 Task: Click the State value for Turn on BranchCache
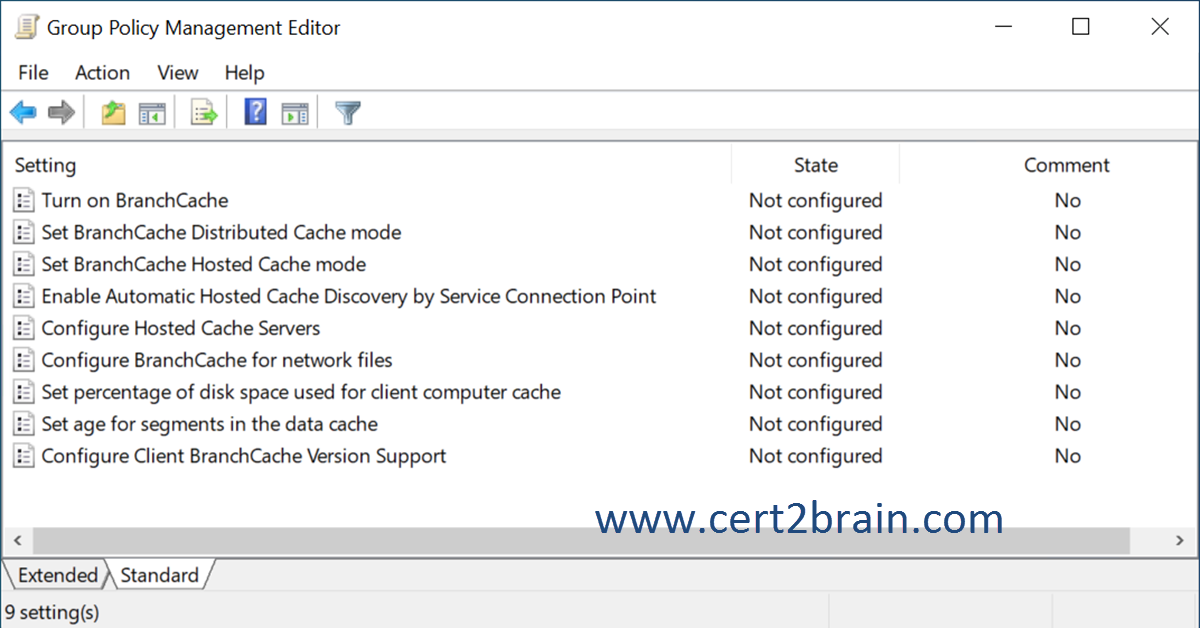click(x=816, y=200)
